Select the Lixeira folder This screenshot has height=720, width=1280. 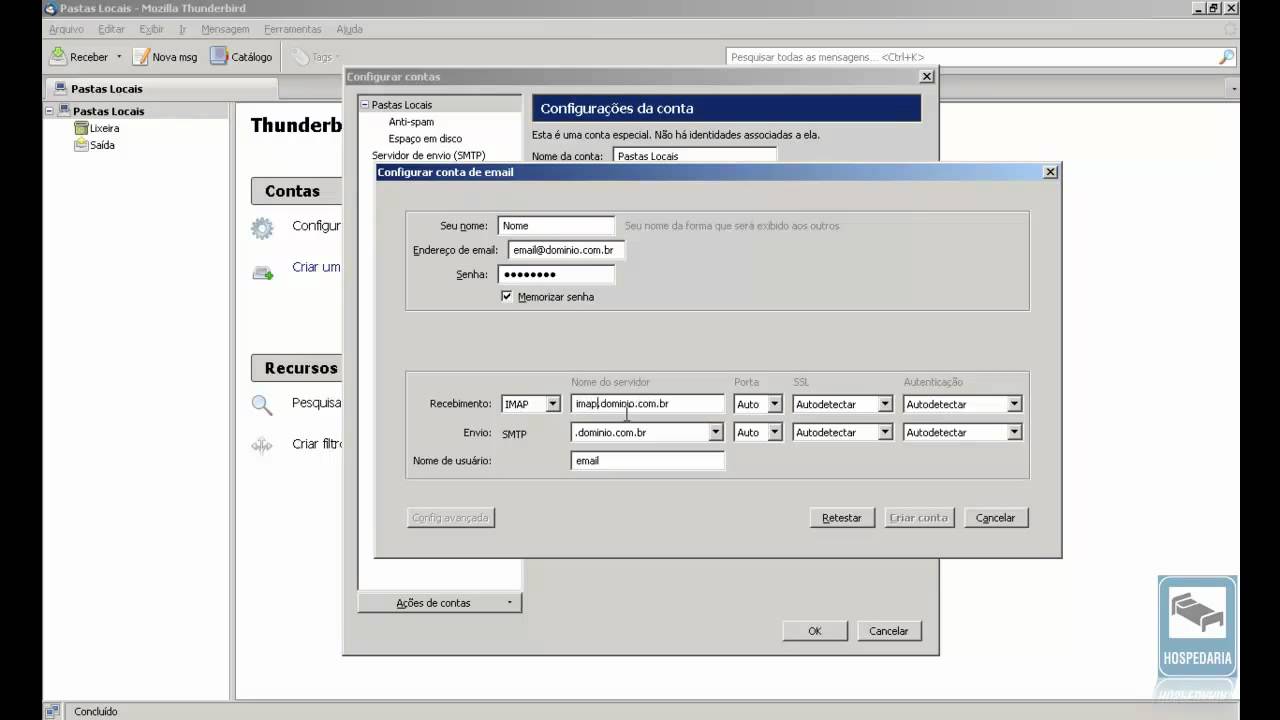[x=104, y=128]
